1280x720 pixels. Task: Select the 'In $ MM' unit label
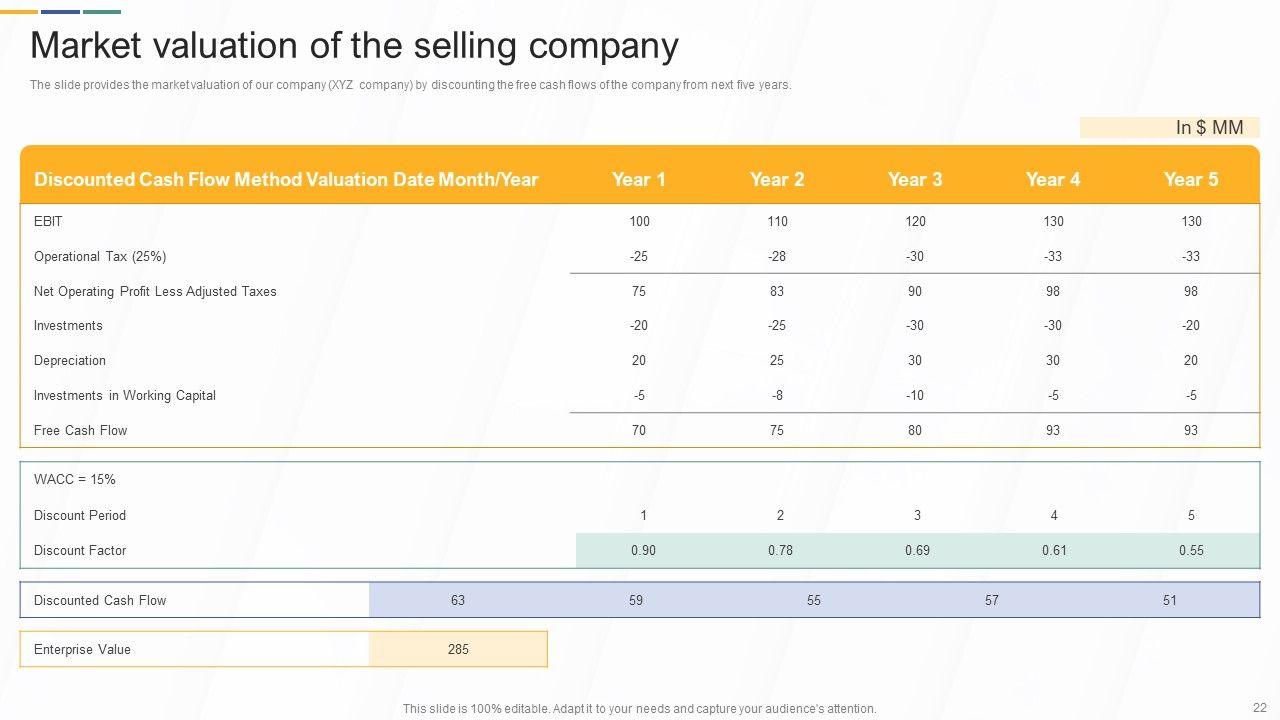click(1209, 127)
